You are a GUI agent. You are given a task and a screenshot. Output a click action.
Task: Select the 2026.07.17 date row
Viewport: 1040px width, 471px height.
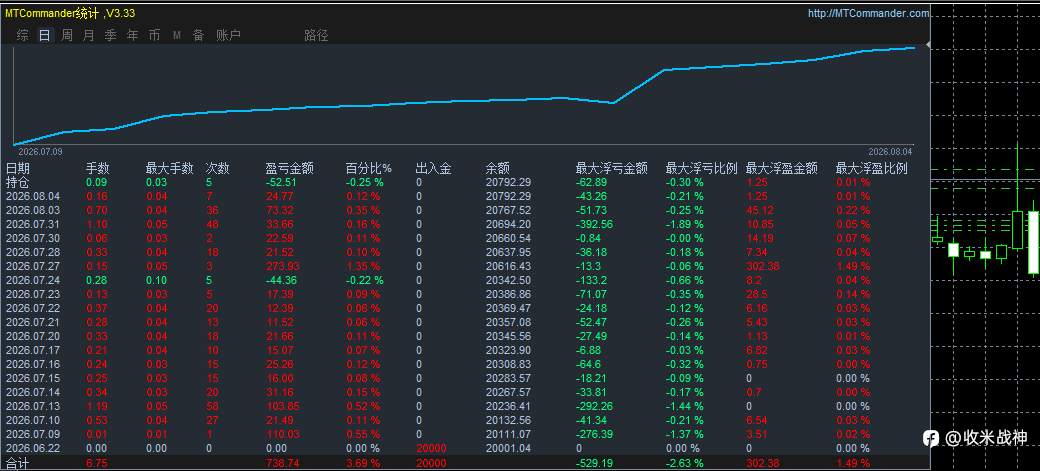coord(32,350)
